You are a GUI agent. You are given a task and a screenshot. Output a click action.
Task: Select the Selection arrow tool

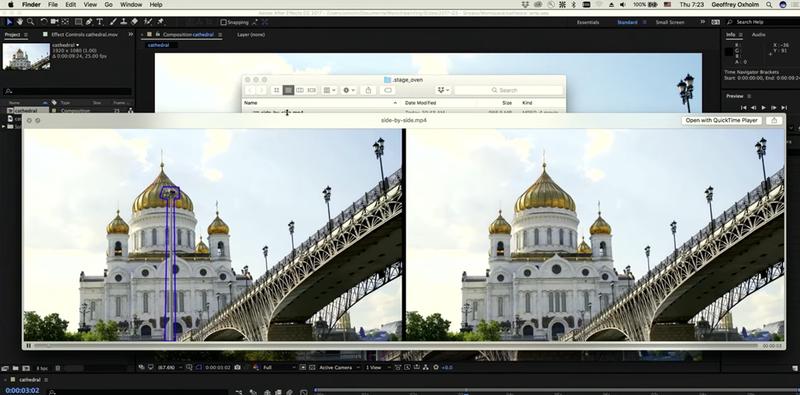9,22
